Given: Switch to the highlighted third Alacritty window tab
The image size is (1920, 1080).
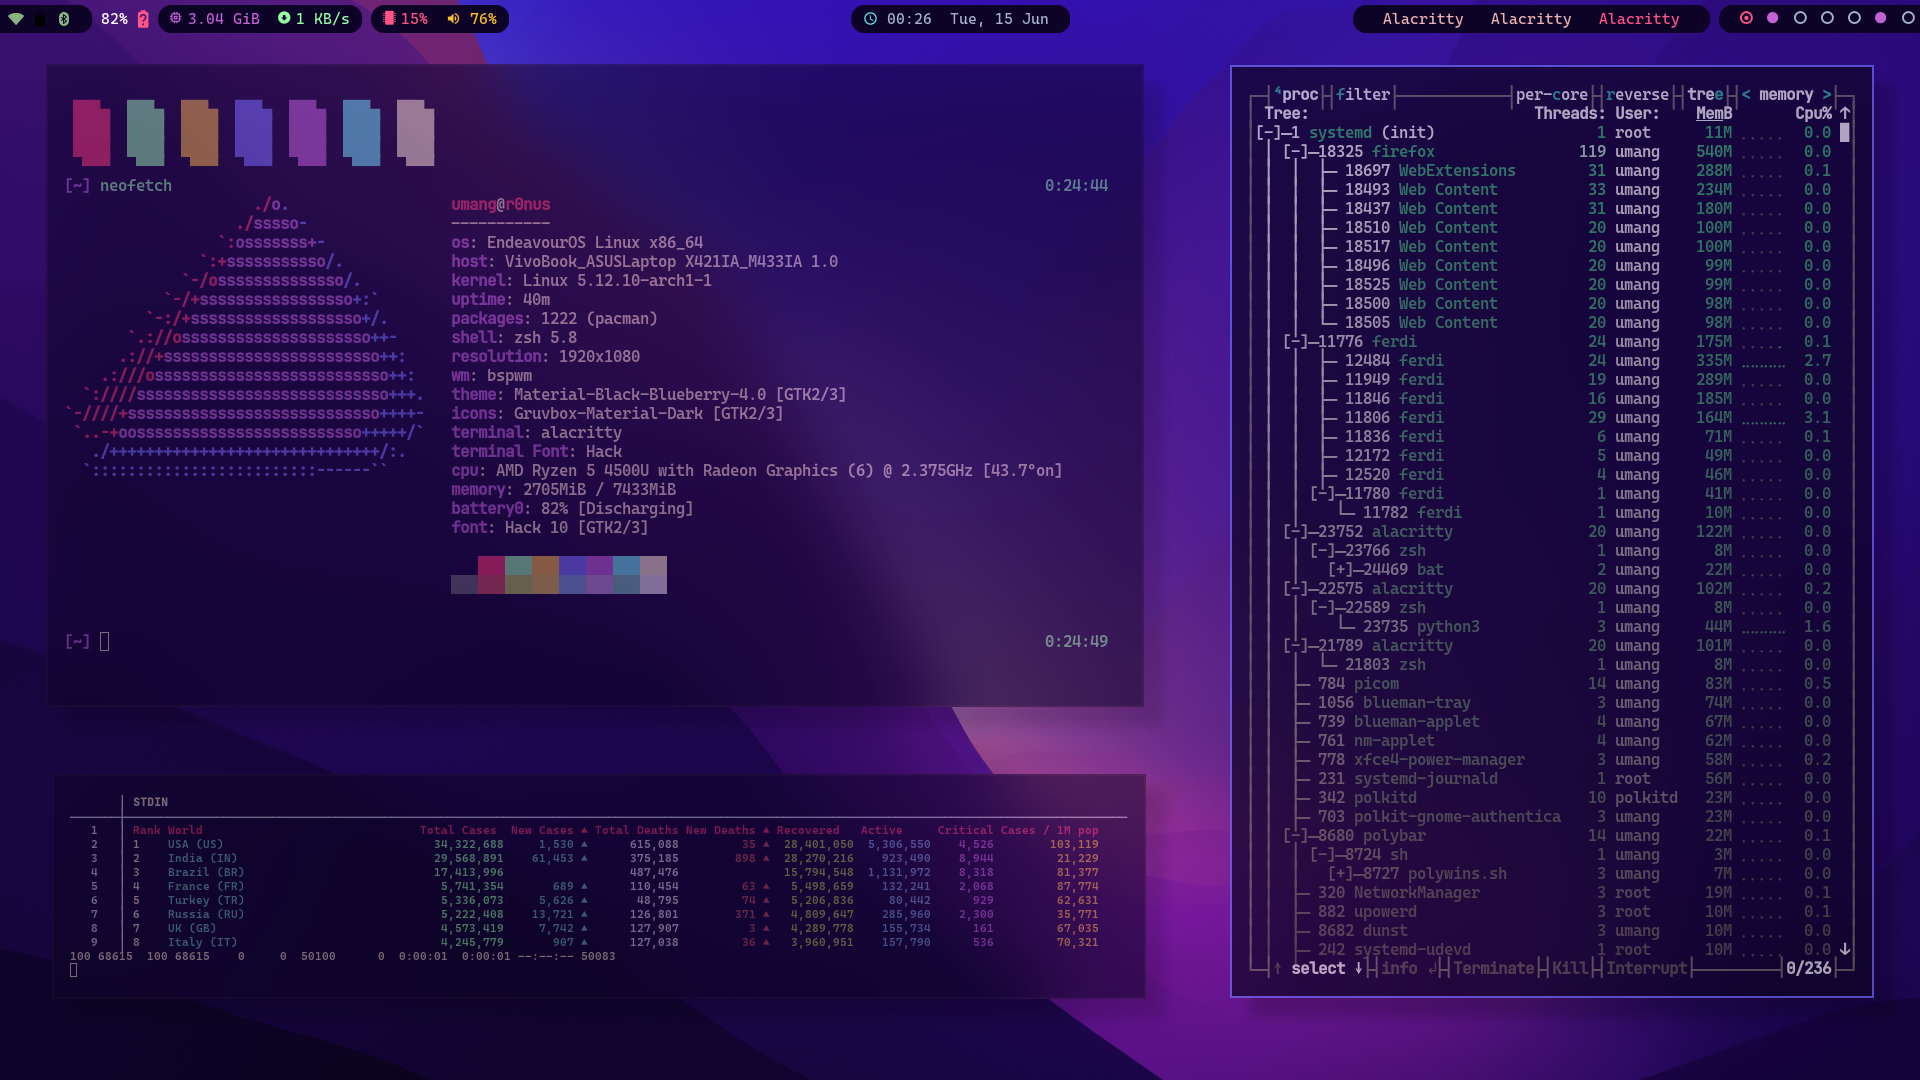Looking at the screenshot, I should click(1638, 19).
